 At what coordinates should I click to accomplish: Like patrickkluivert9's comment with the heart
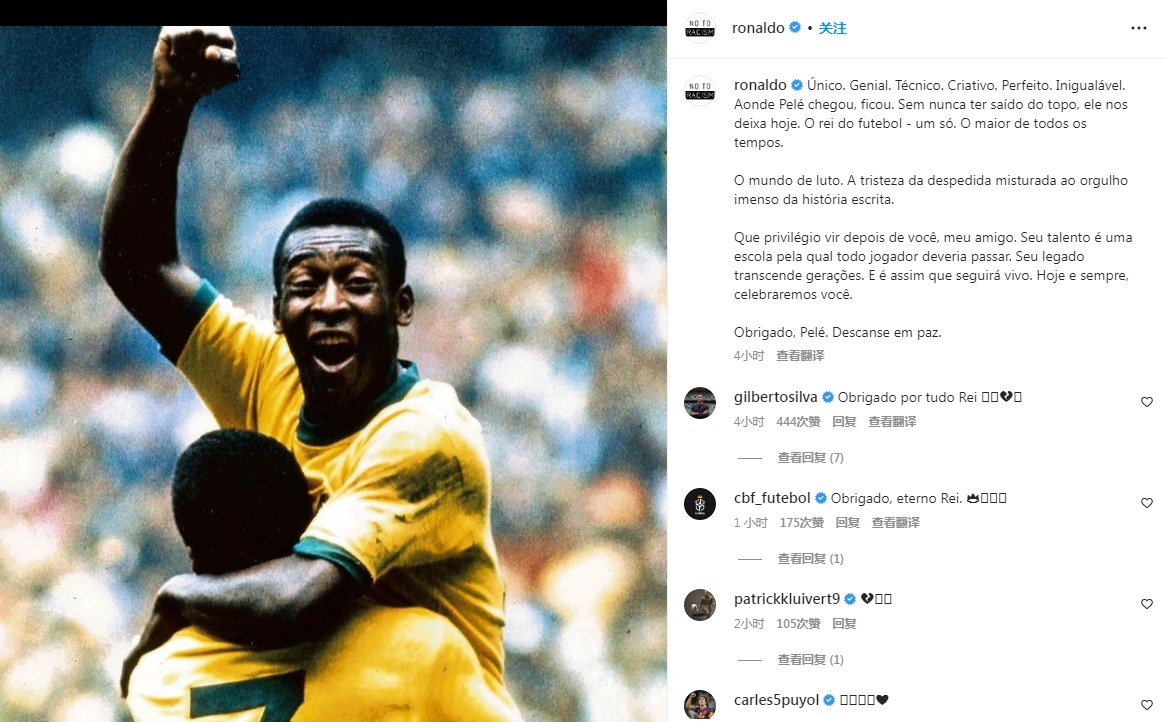(1146, 604)
